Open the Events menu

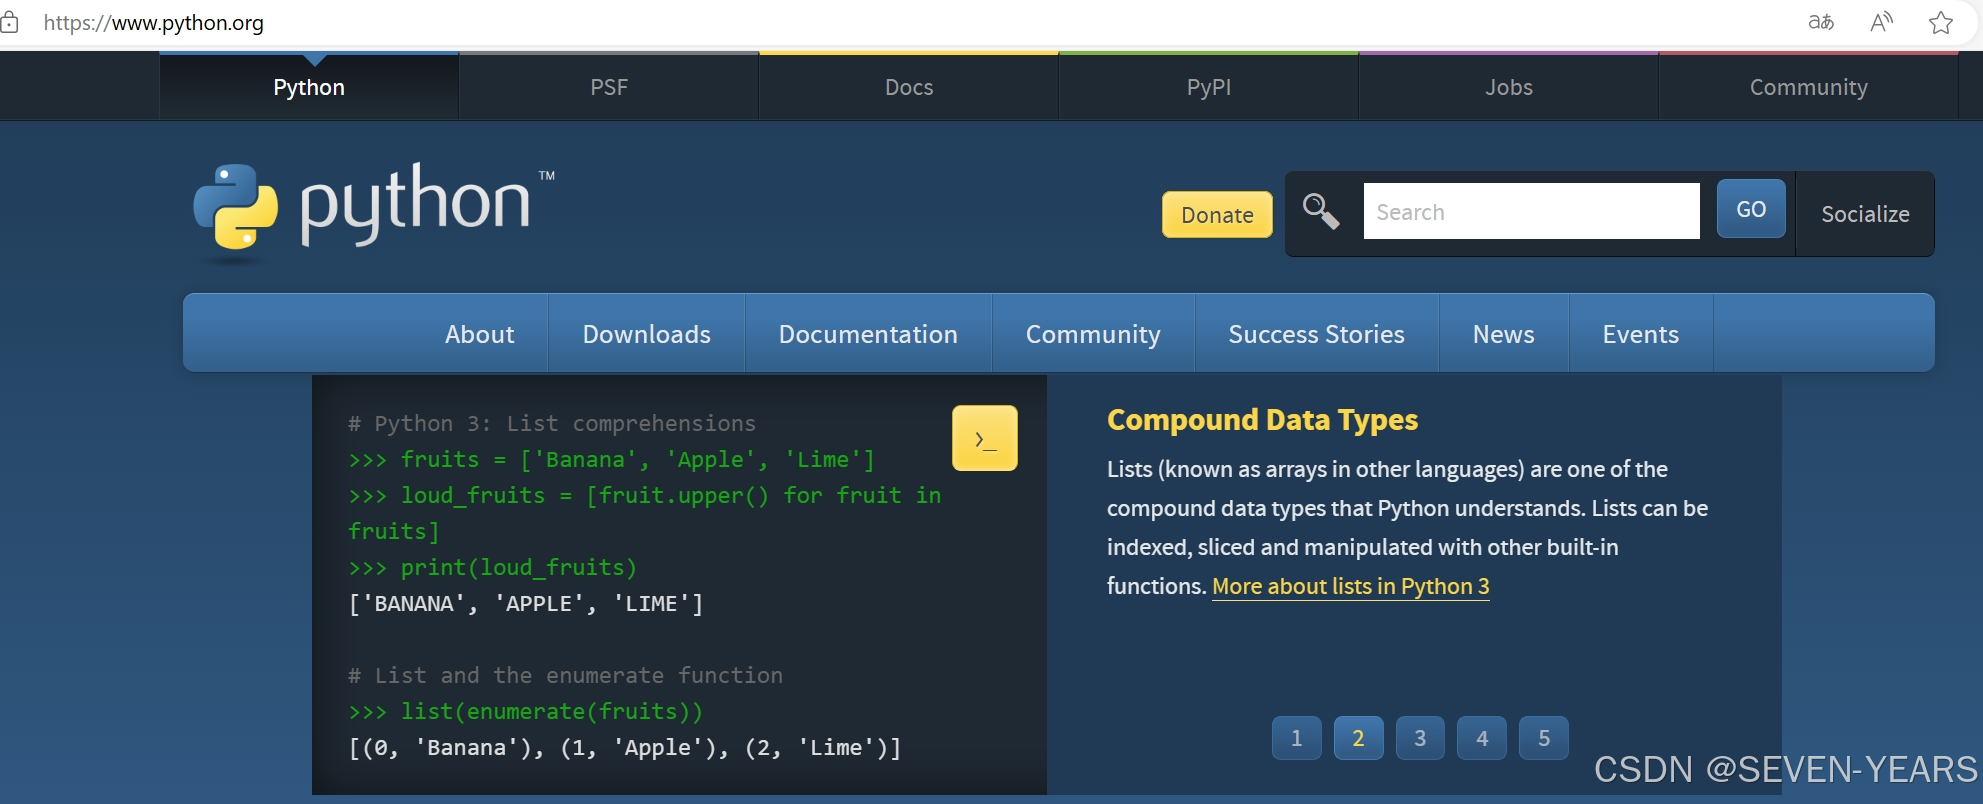click(1640, 334)
